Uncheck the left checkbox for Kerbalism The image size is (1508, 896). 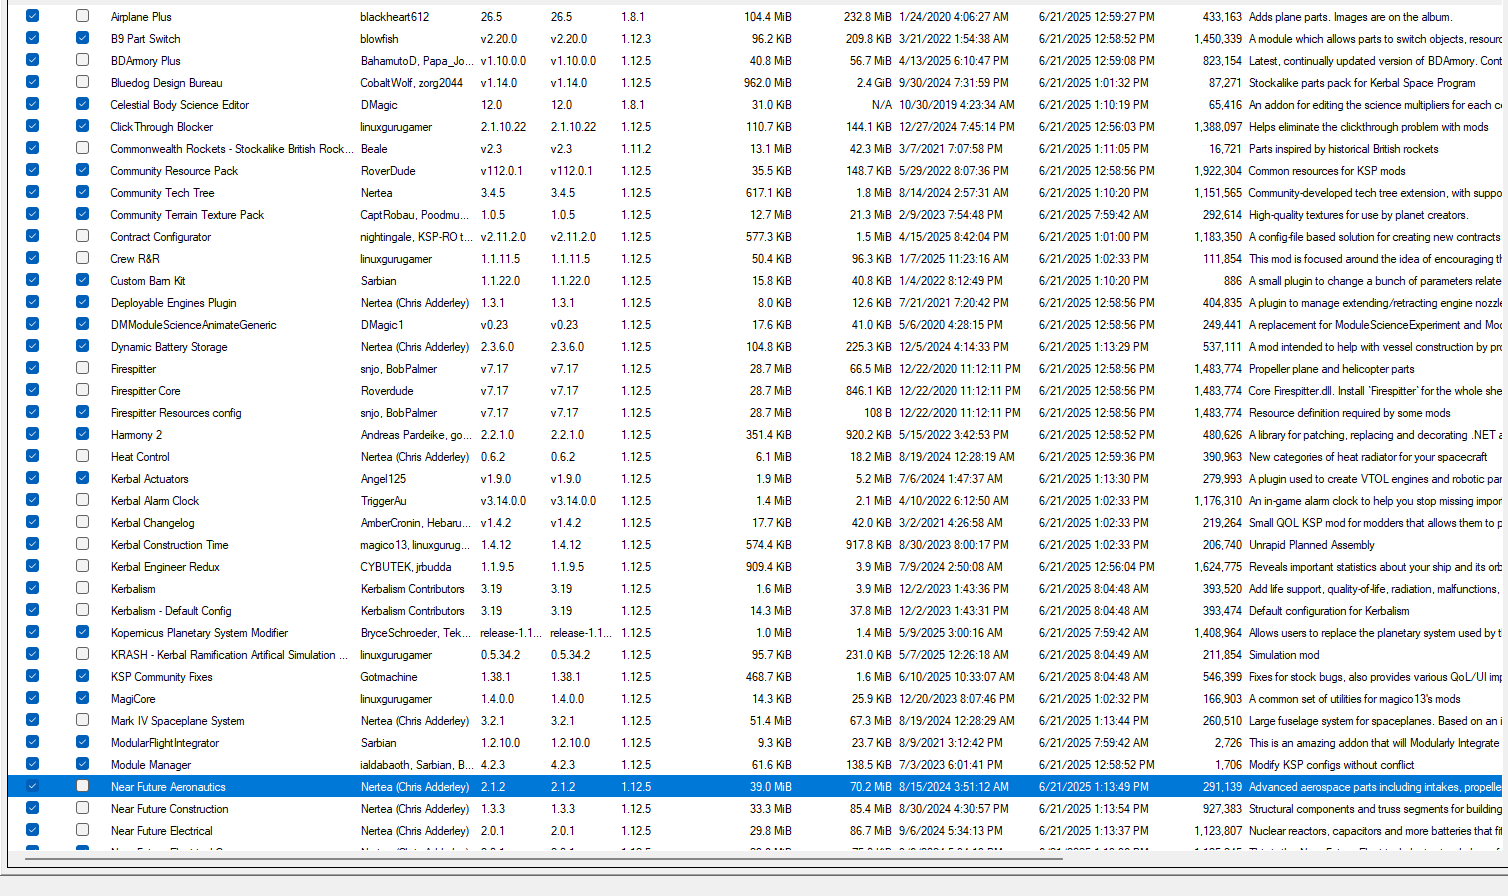click(x=32, y=588)
